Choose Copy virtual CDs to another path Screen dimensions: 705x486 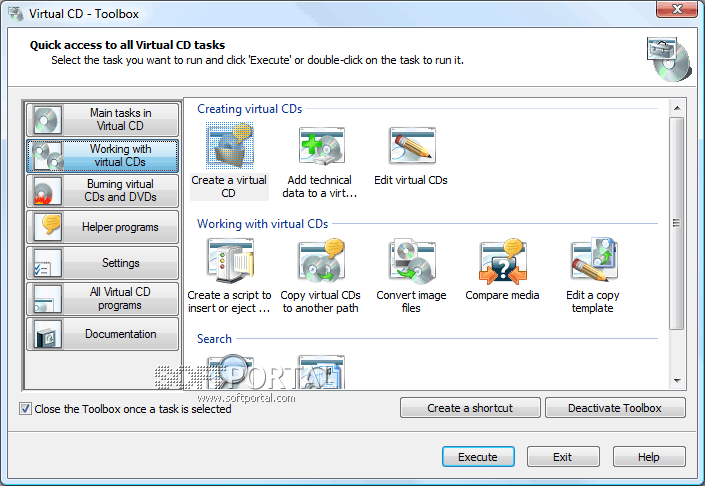(x=320, y=262)
